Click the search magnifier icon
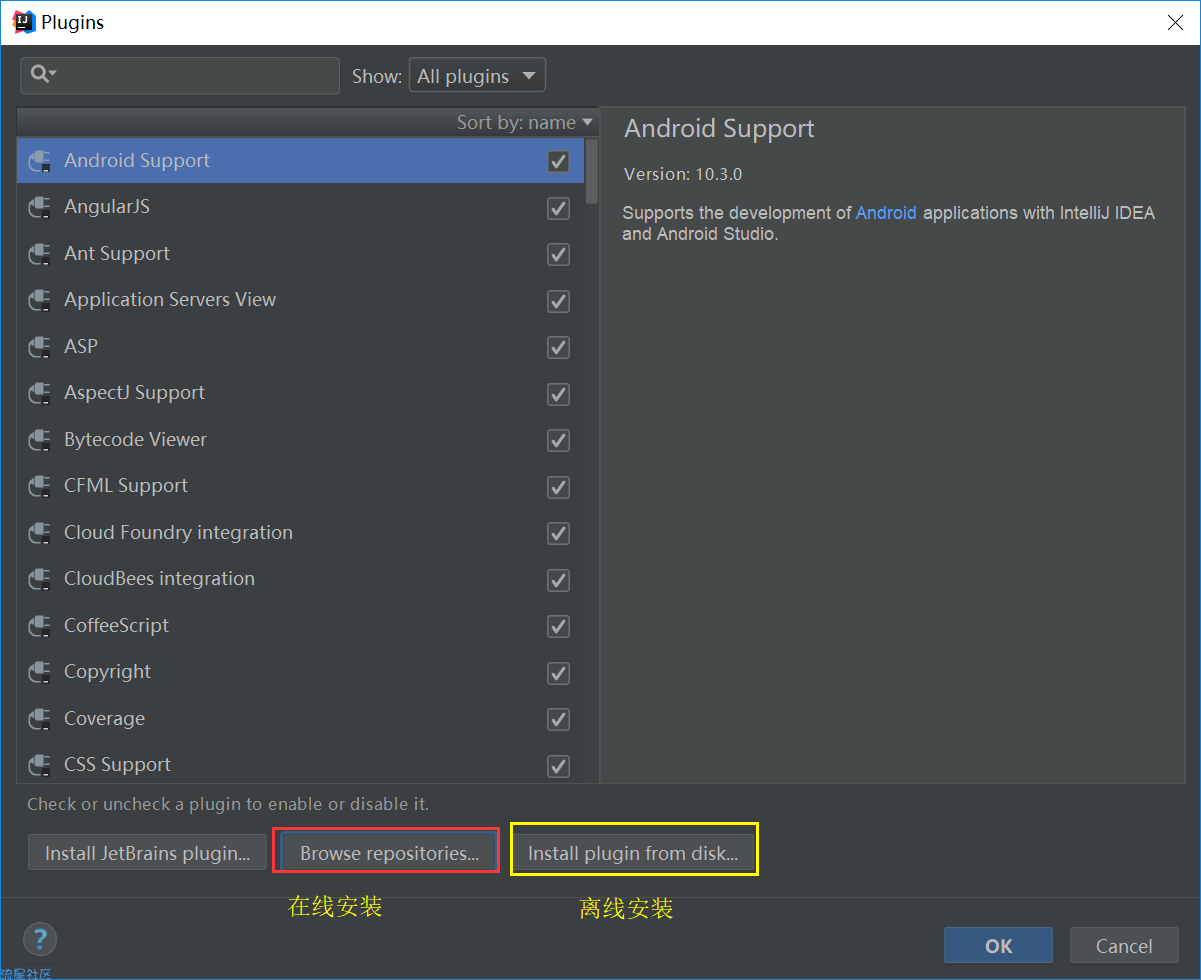Screen dimensions: 1201x980 point(42,73)
